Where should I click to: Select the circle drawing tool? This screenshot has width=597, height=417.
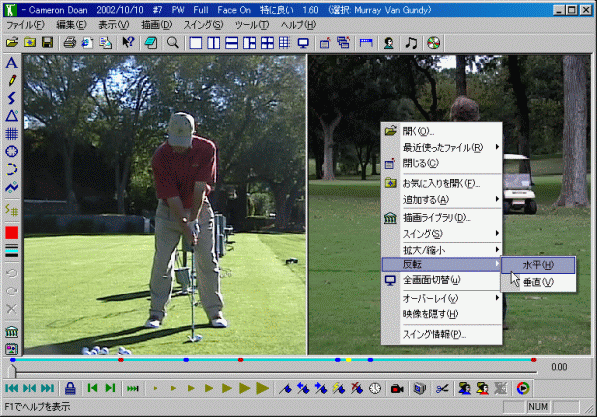11,152
